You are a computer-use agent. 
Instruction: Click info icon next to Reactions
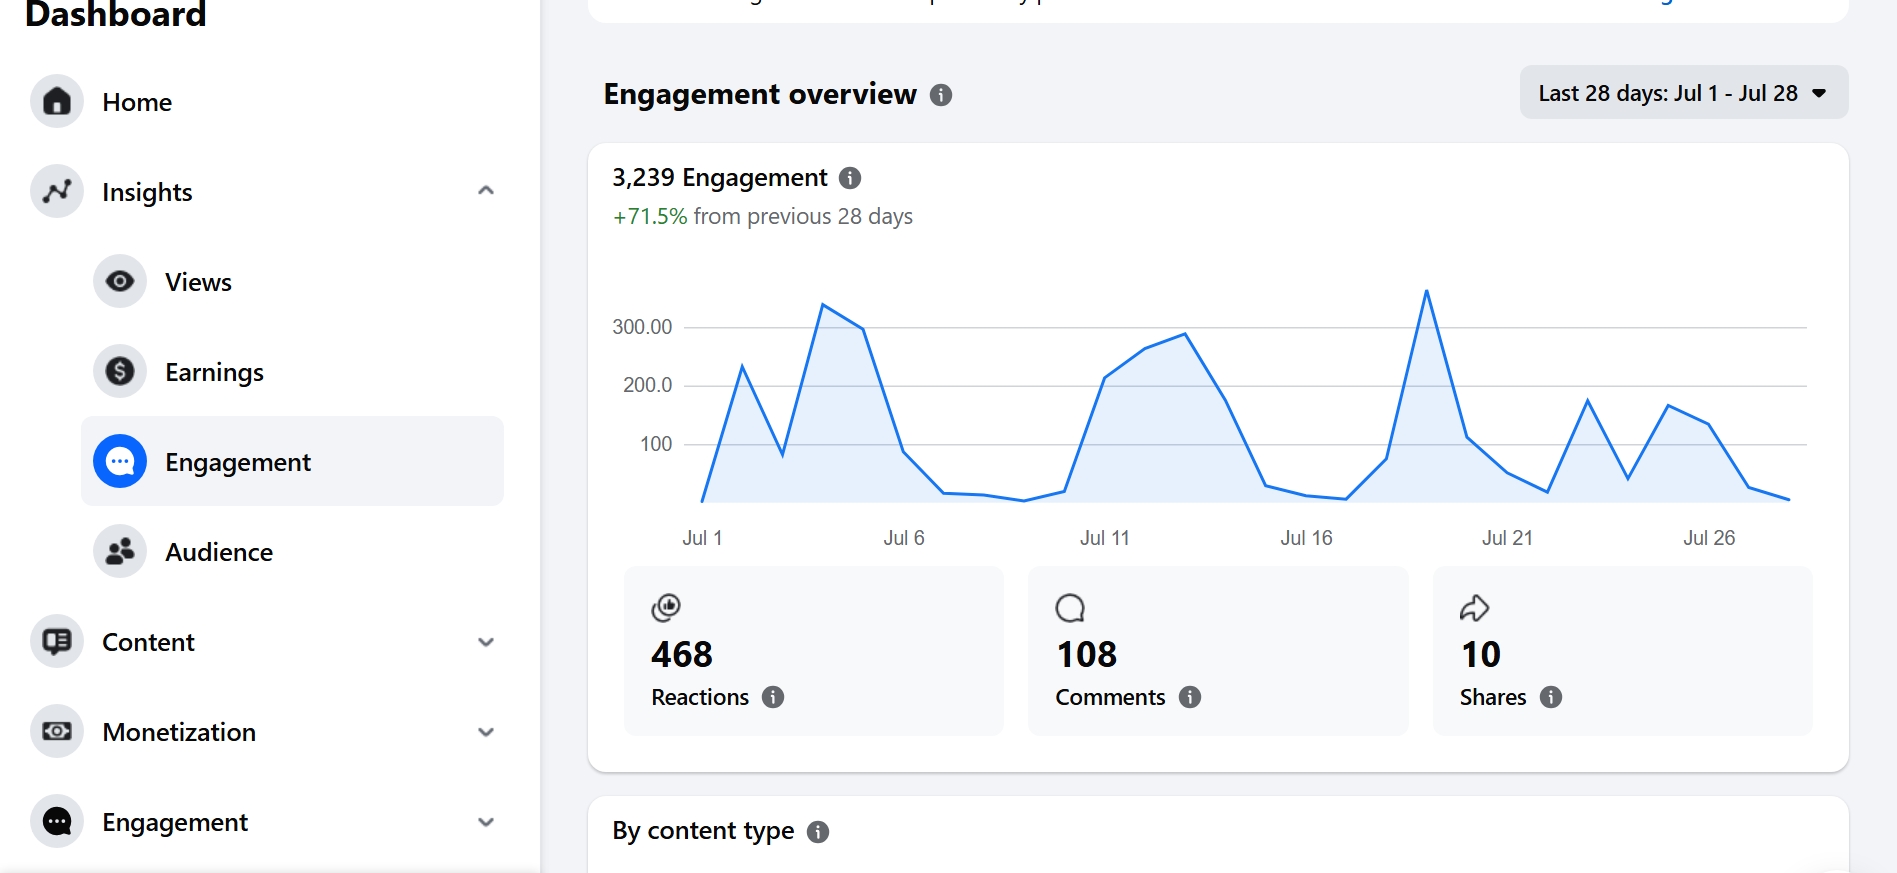pyautogui.click(x=773, y=697)
